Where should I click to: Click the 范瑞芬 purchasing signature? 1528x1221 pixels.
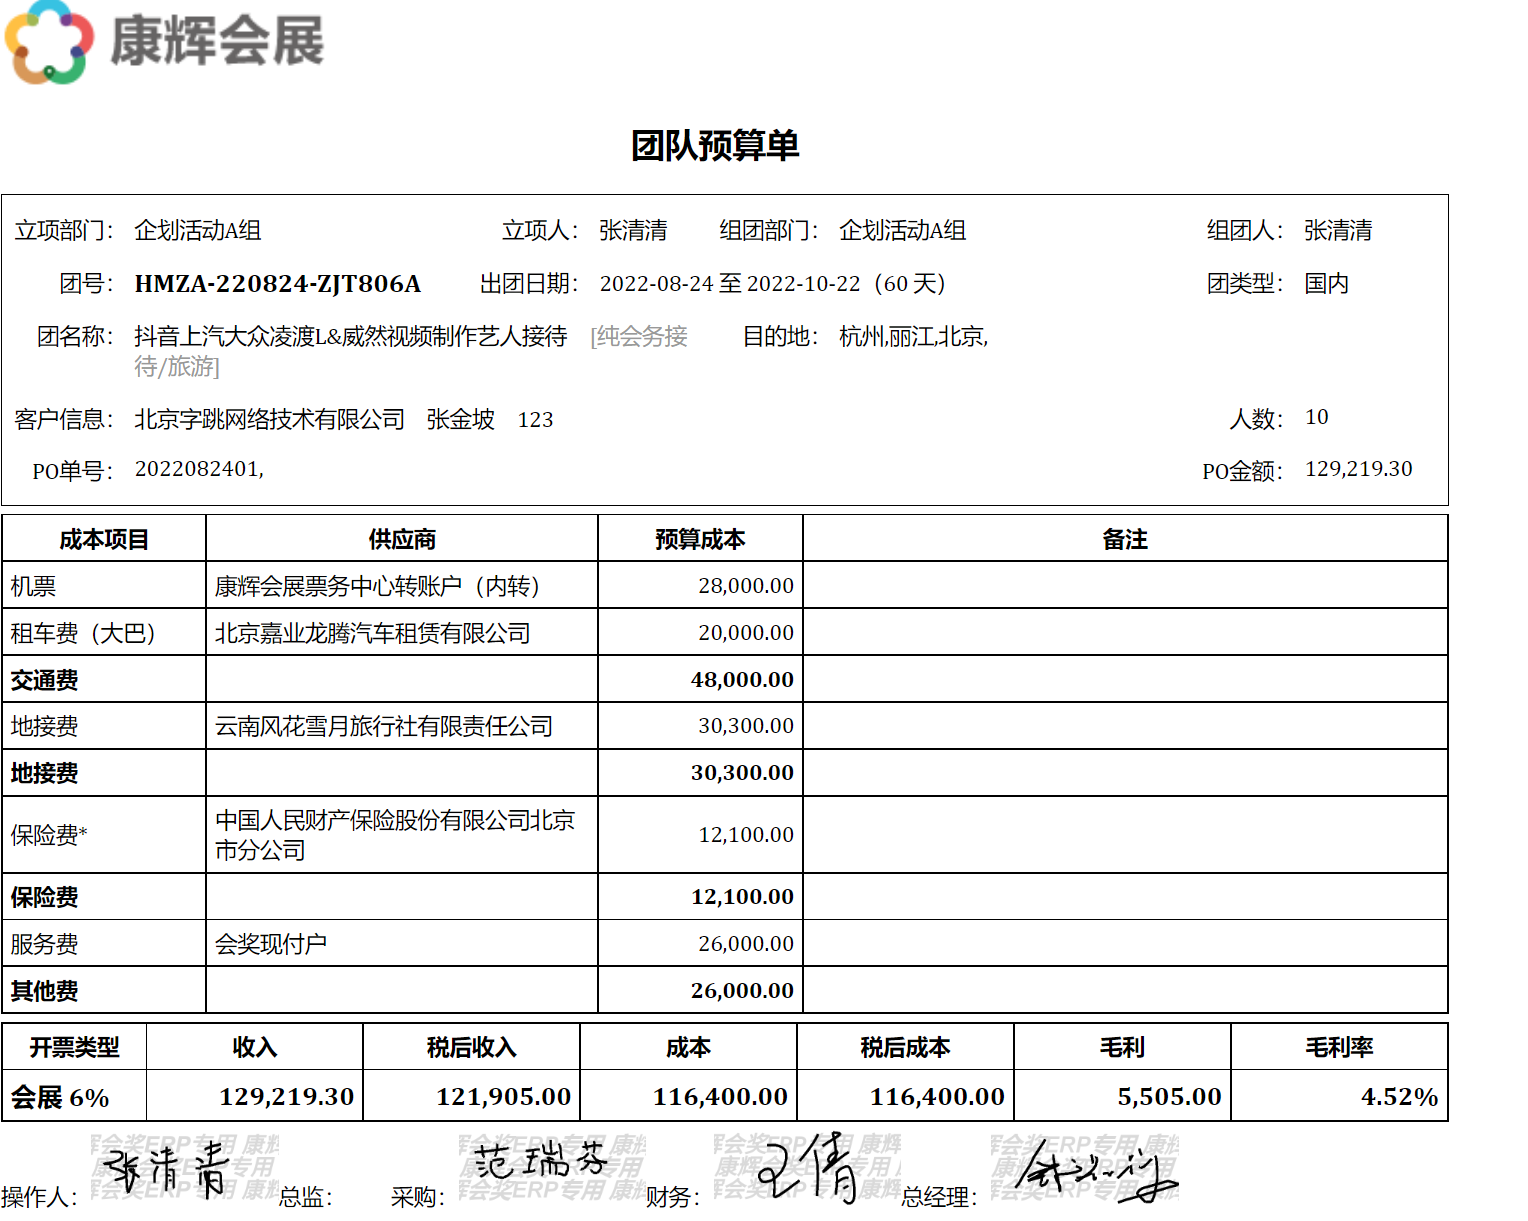[540, 1162]
